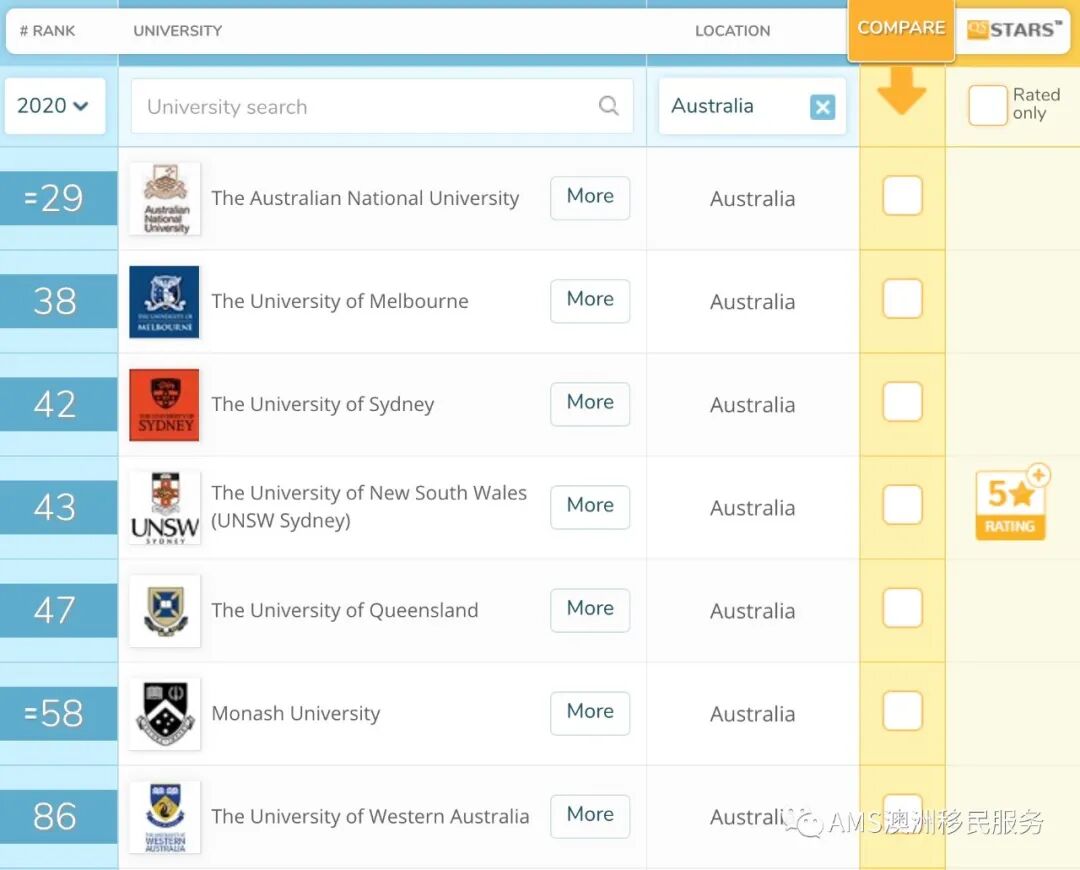
Task: Click More for University of Queensland
Action: [x=590, y=609]
